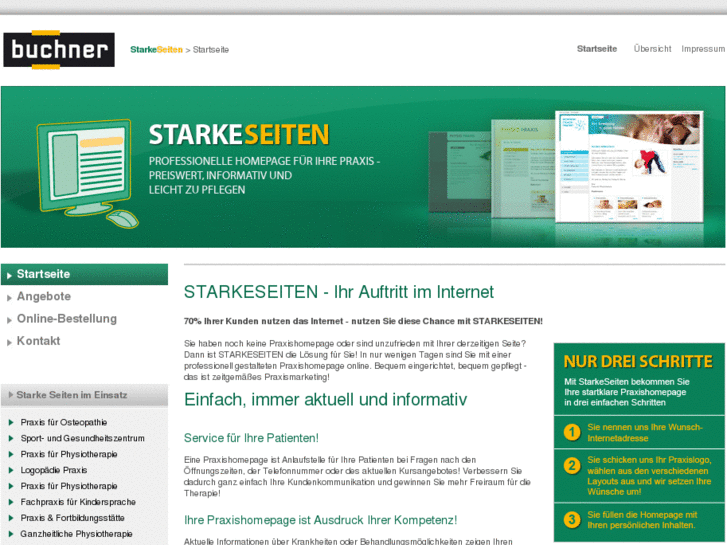Click the heading Einfach, immer aktuell und informativ
Image resolution: width=727 pixels, height=545 pixels.
[x=325, y=399]
